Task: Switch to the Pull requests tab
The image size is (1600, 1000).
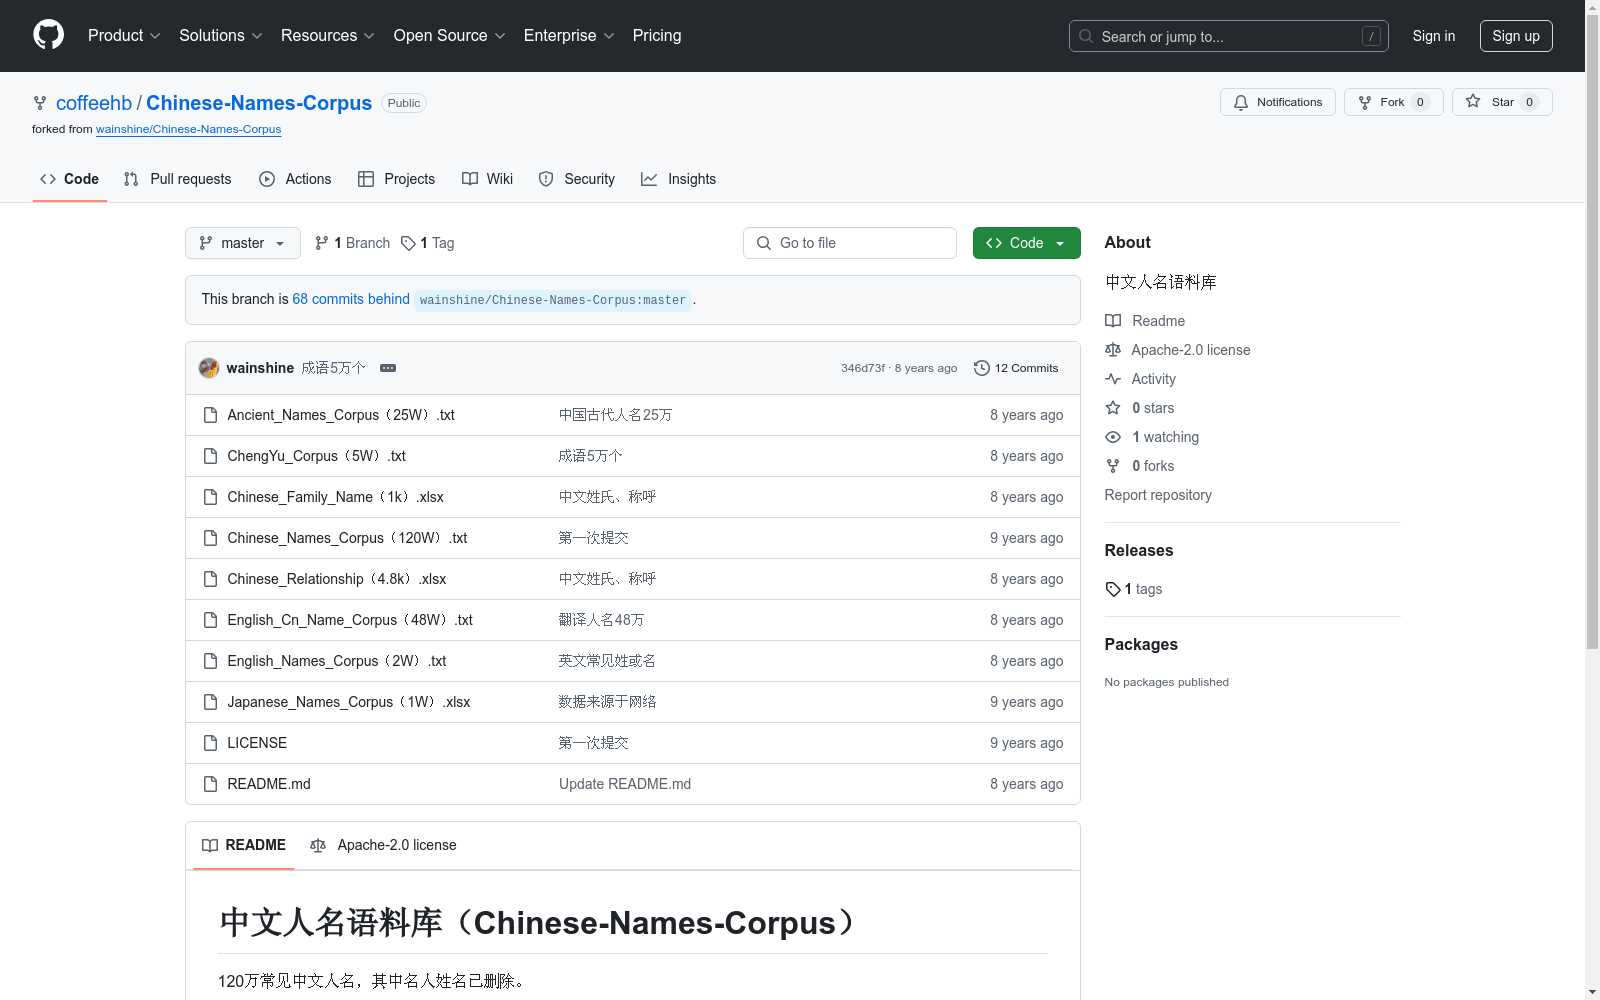Action: pyautogui.click(x=177, y=179)
